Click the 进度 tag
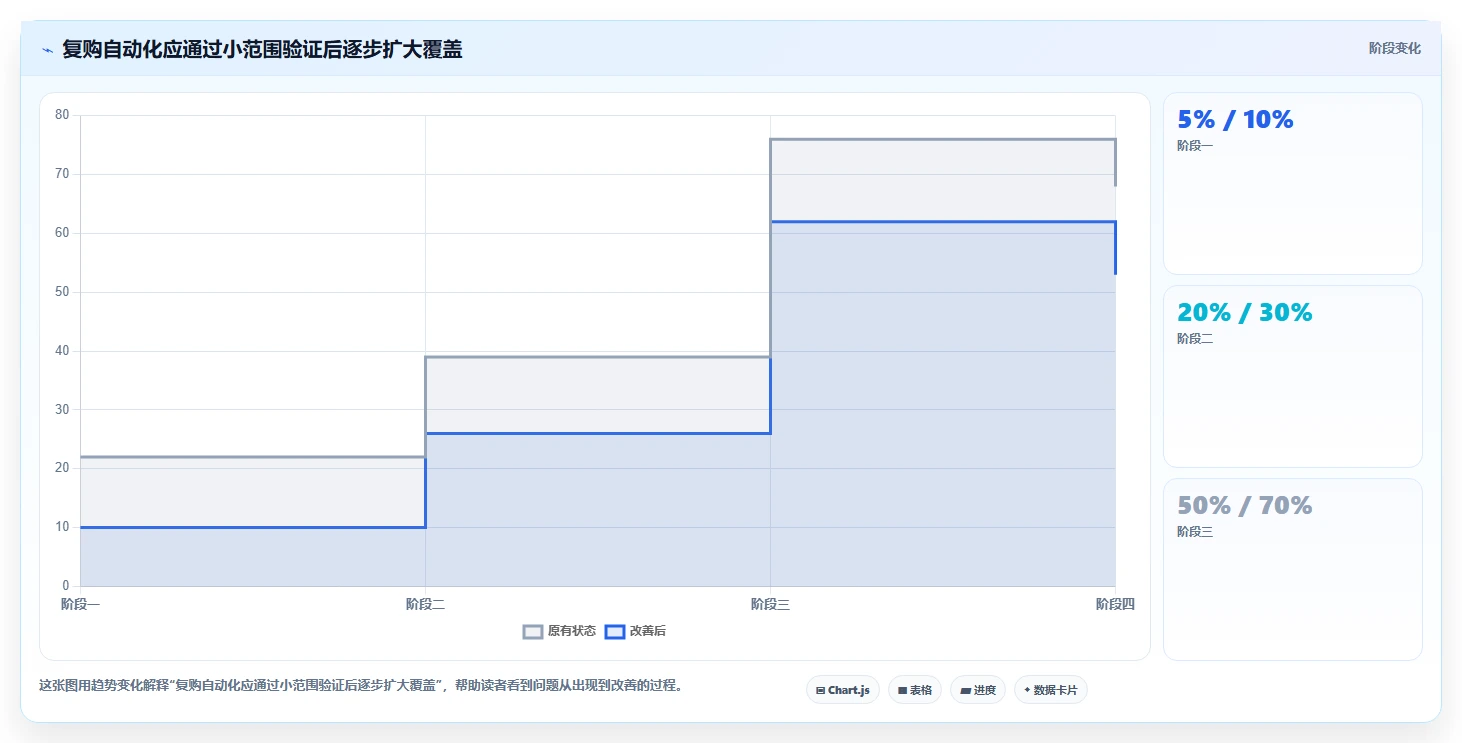This screenshot has width=1462, height=743. click(x=977, y=690)
